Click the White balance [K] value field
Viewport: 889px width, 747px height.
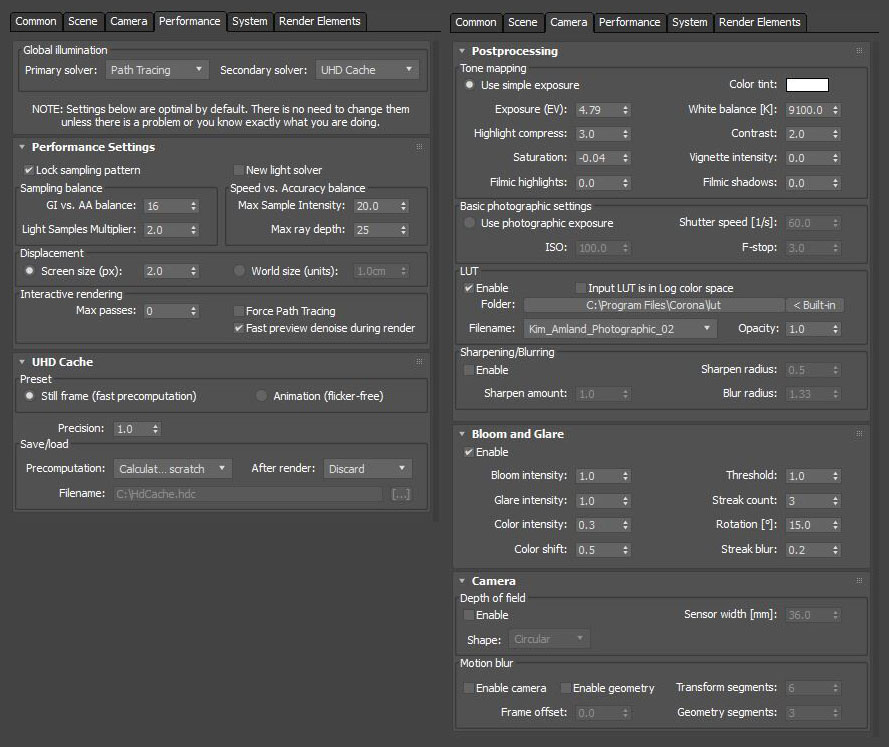808,110
